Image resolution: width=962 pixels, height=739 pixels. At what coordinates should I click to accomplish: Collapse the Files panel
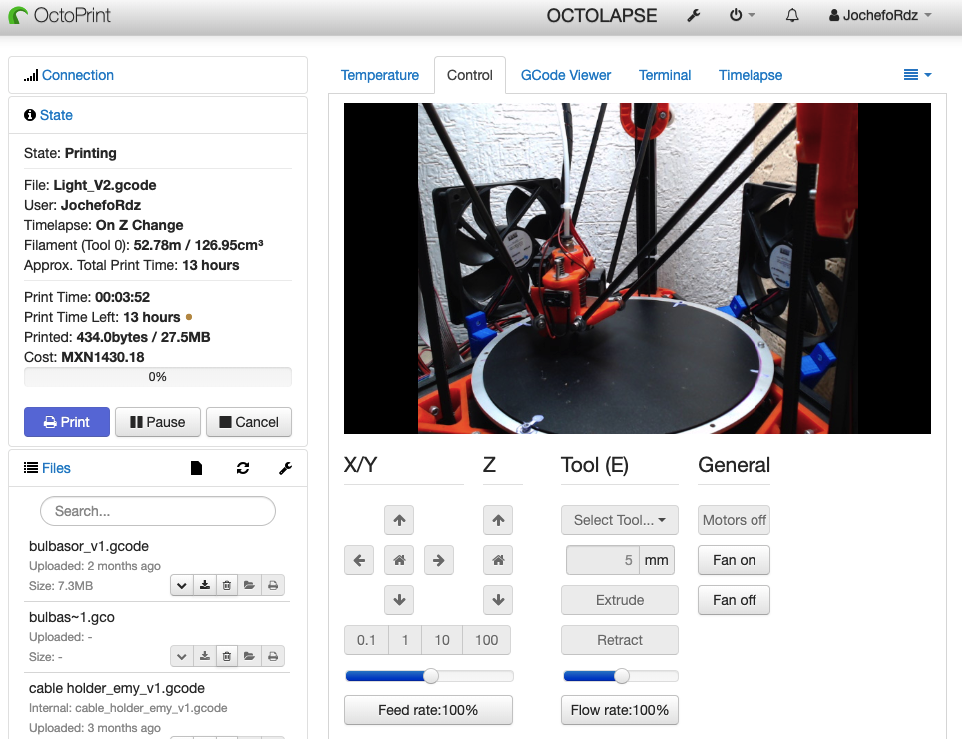[56, 469]
